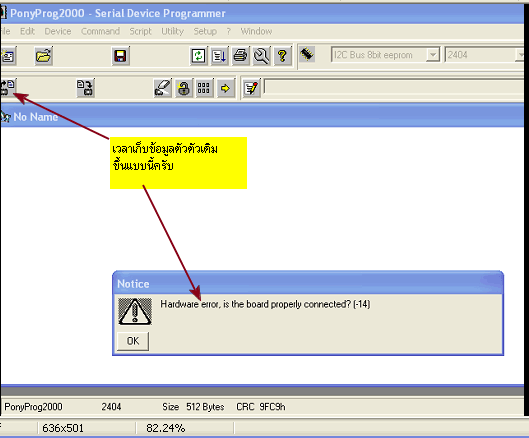Screen dimensions: 529x438
Task: Click the warning icon in Notice dialog
Action: 135,311
